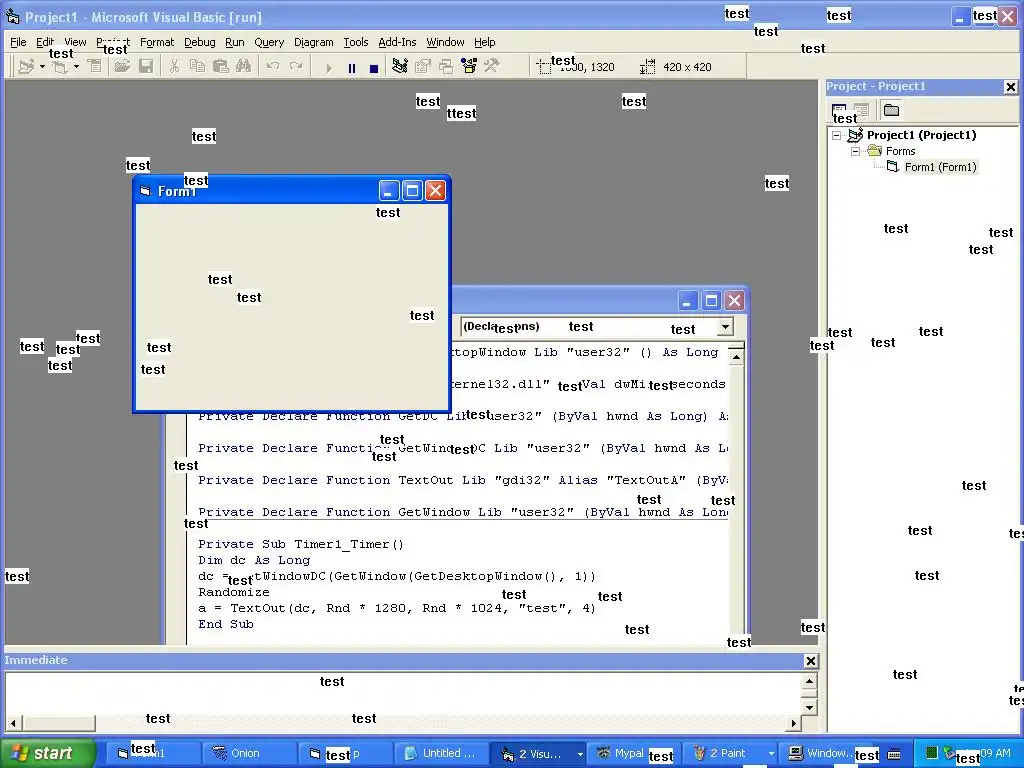
Task: Close the Project - Project1 panel
Action: click(1010, 86)
